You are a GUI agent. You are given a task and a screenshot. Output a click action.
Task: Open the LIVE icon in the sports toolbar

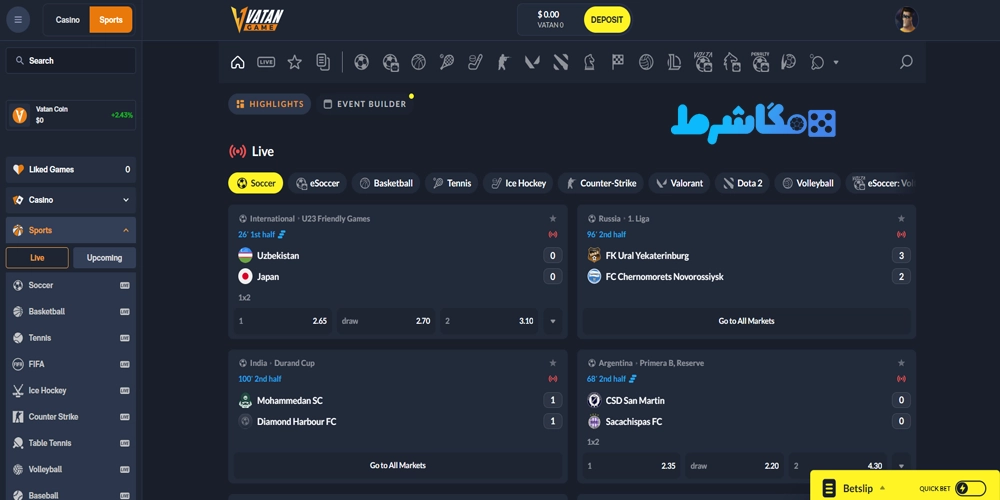266,62
